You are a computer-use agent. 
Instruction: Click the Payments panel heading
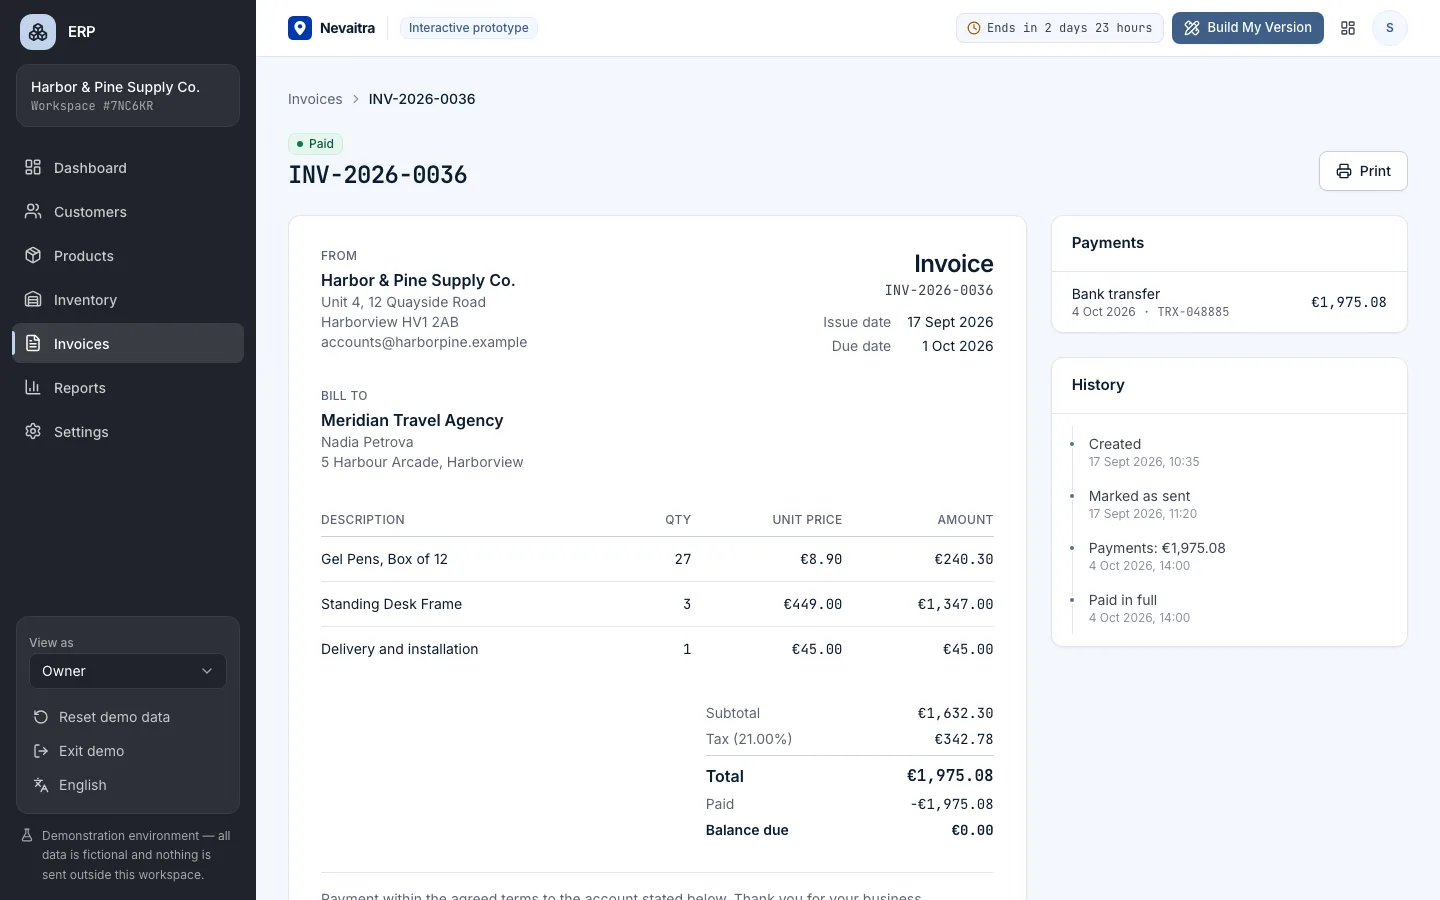tap(1108, 243)
